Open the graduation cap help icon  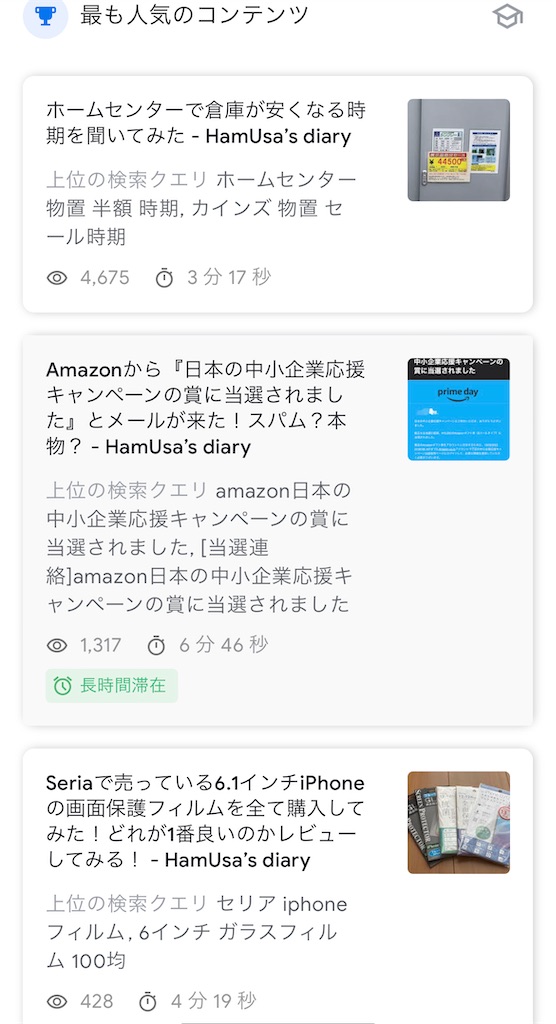click(x=508, y=16)
